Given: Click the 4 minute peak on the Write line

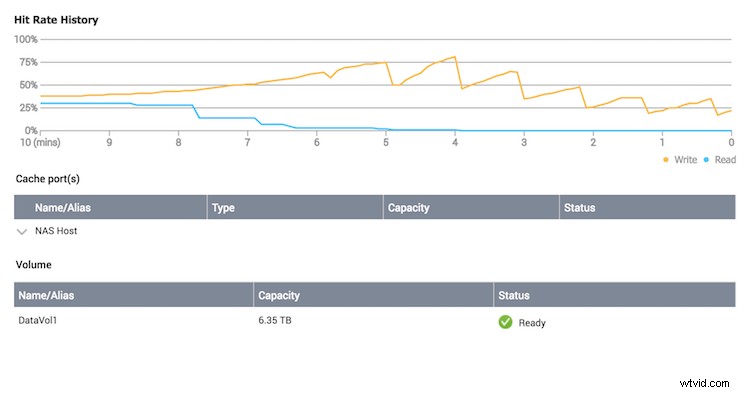Looking at the screenshot, I should tap(454, 57).
